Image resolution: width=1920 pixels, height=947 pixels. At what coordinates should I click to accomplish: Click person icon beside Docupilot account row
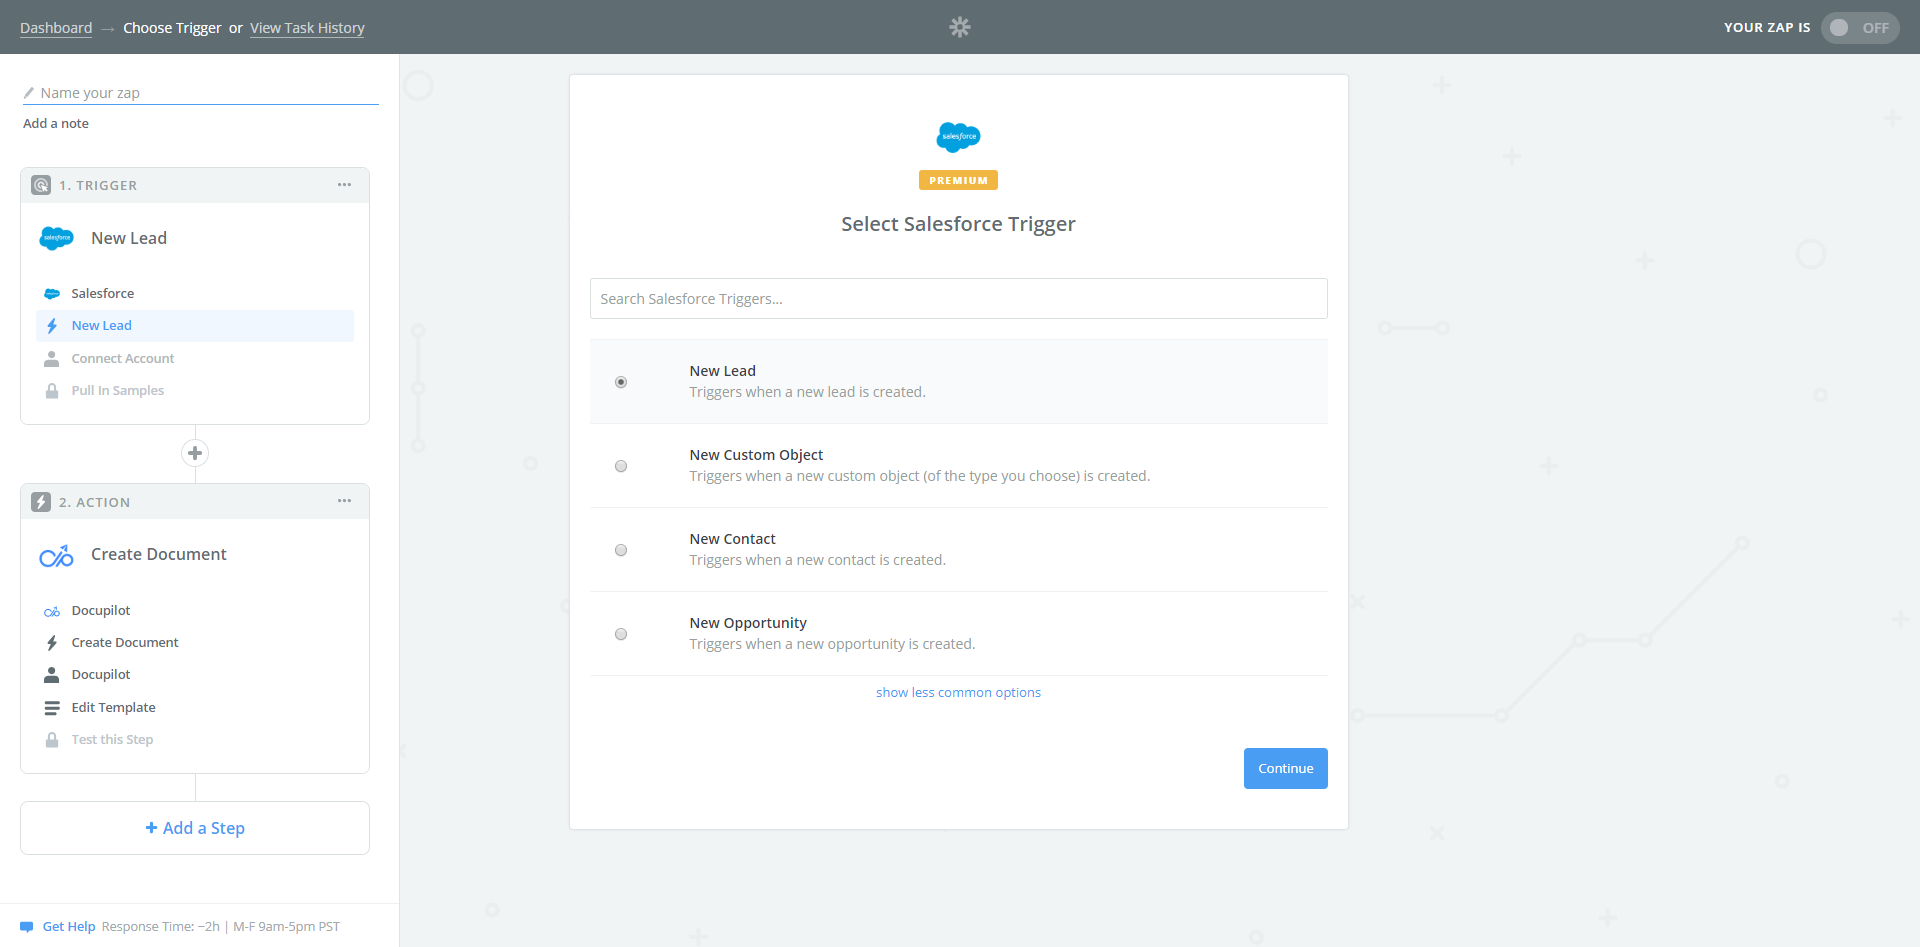[52, 675]
